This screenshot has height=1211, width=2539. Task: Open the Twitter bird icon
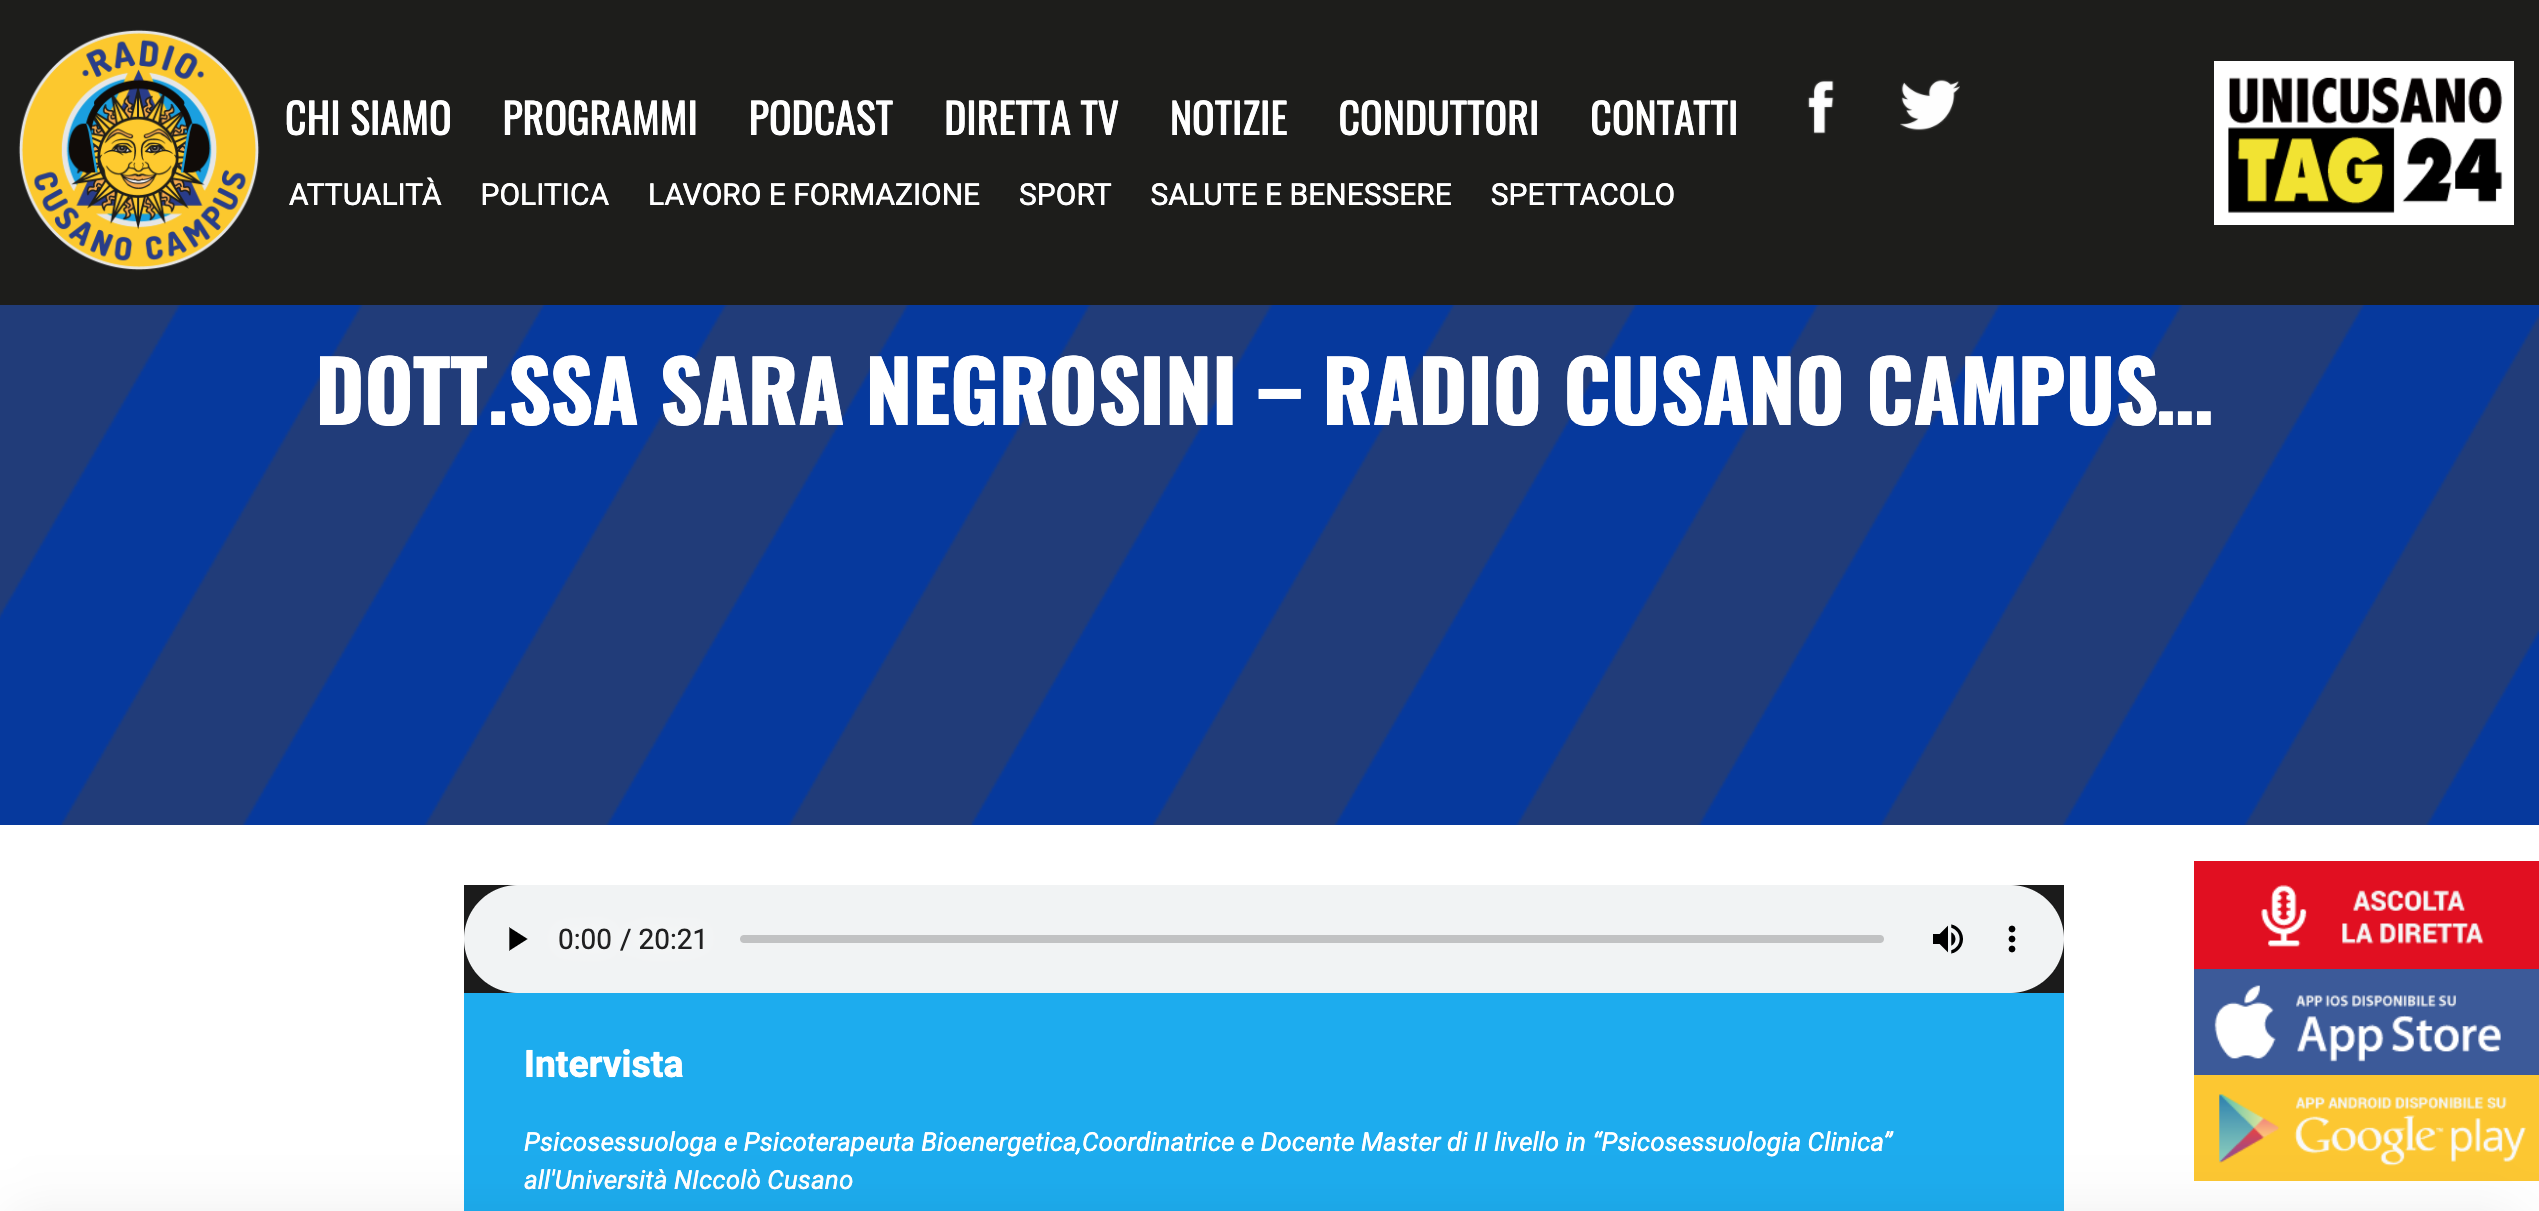[1929, 104]
